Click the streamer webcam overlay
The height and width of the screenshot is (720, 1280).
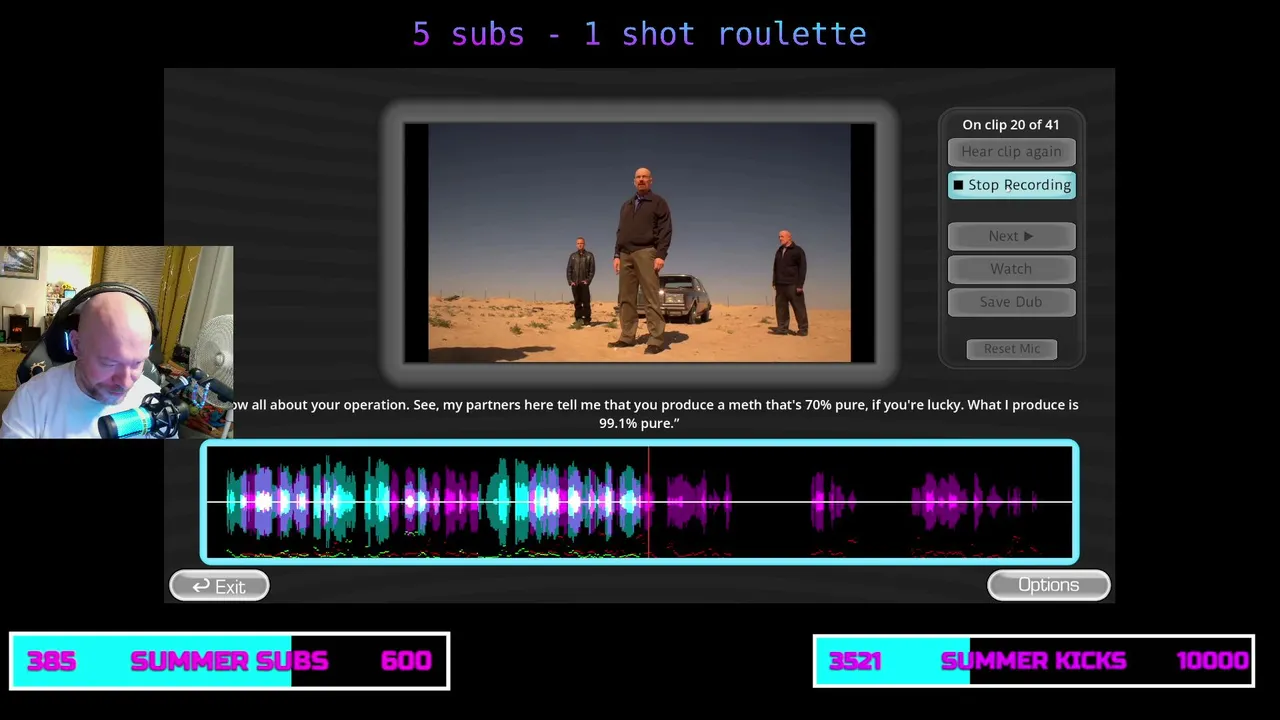[116, 342]
